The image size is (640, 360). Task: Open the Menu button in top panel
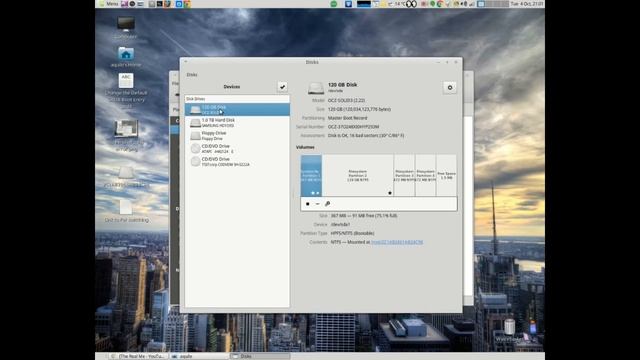109,4
